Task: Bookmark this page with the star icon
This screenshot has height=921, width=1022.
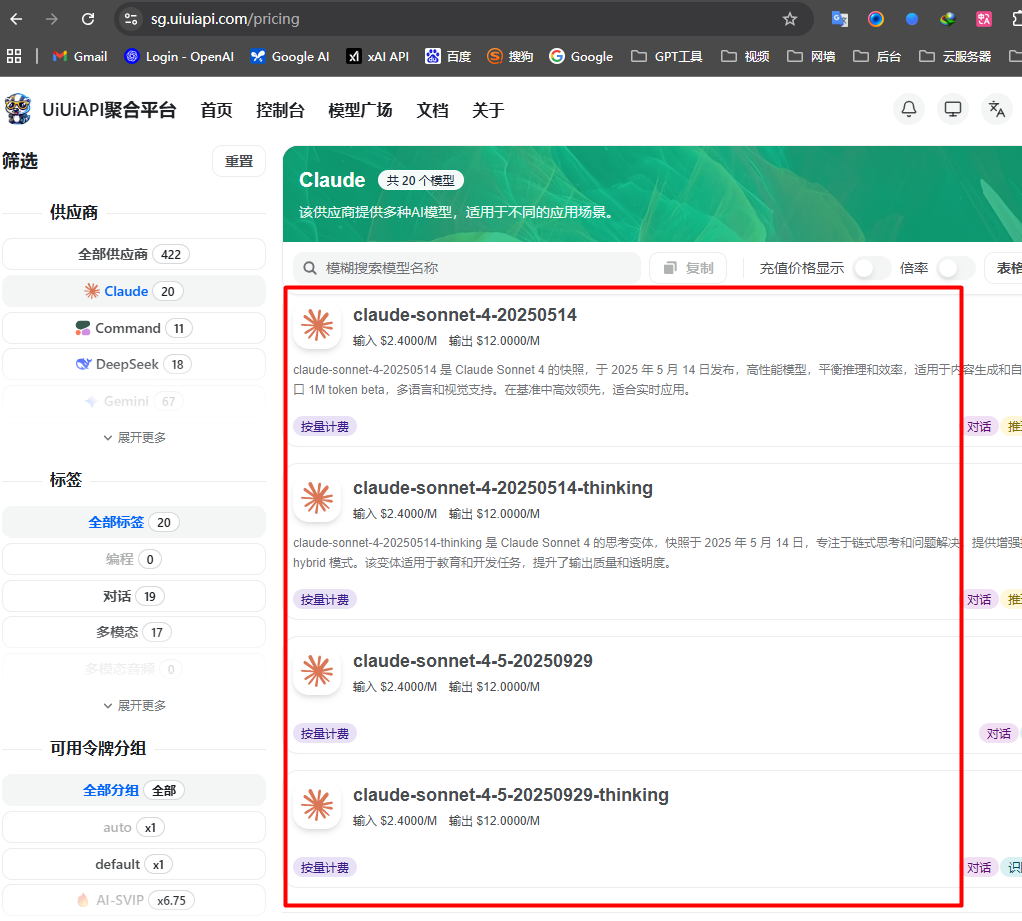Action: (x=790, y=19)
